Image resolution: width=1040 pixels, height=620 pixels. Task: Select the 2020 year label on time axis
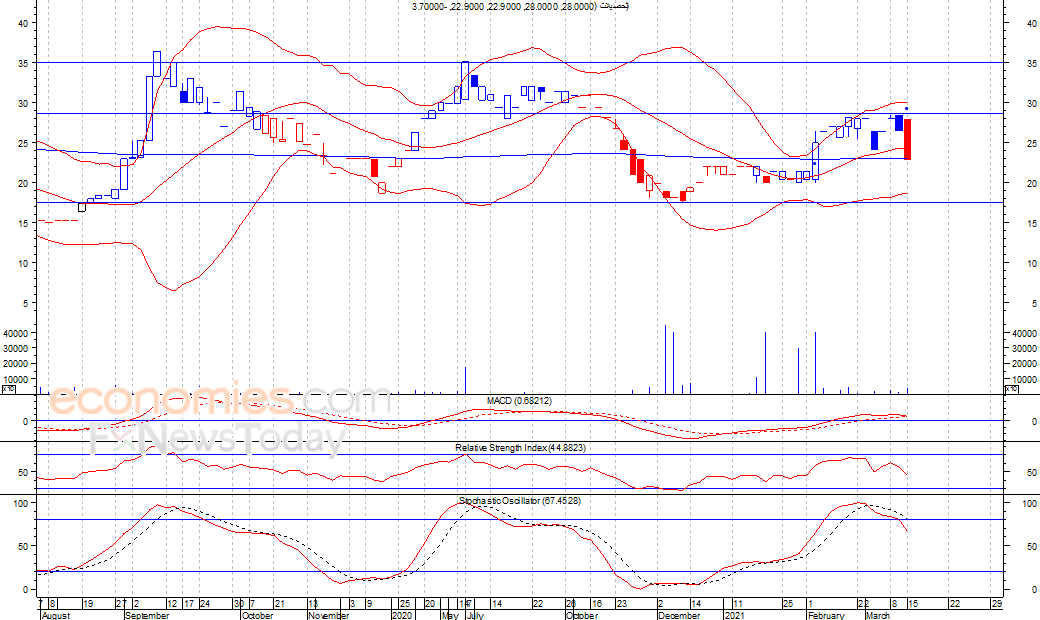point(402,615)
